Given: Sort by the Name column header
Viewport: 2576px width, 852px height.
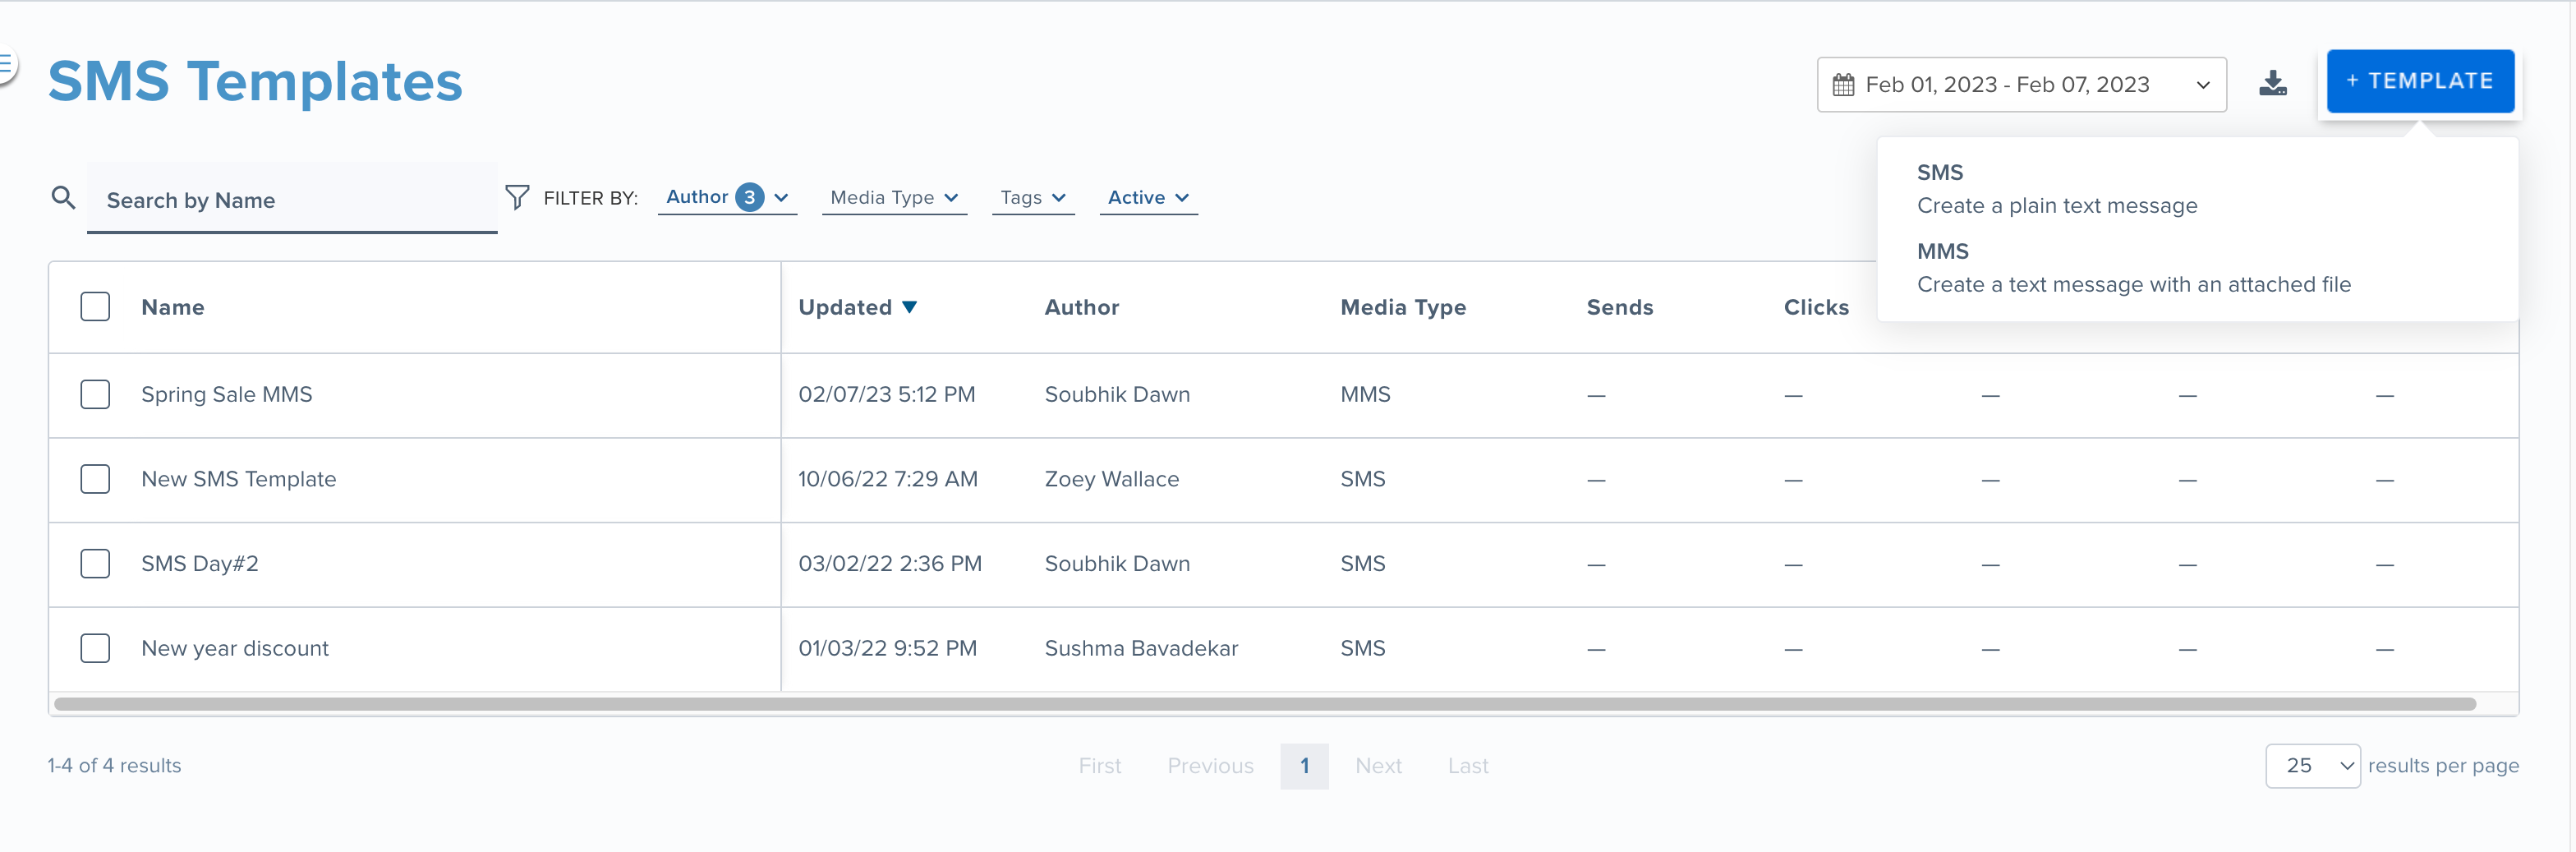Looking at the screenshot, I should coord(173,307).
